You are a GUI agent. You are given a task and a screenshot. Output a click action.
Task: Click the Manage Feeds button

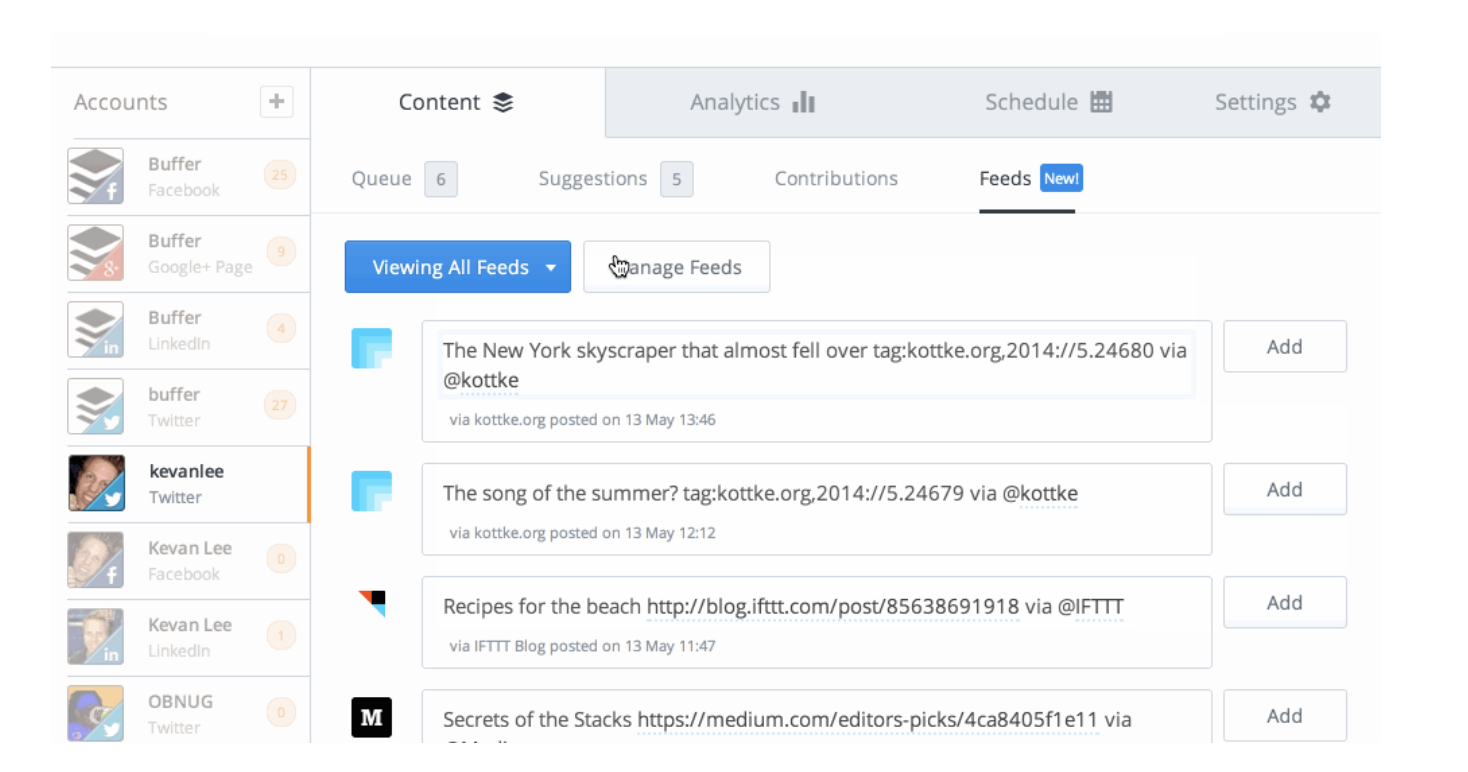[677, 267]
